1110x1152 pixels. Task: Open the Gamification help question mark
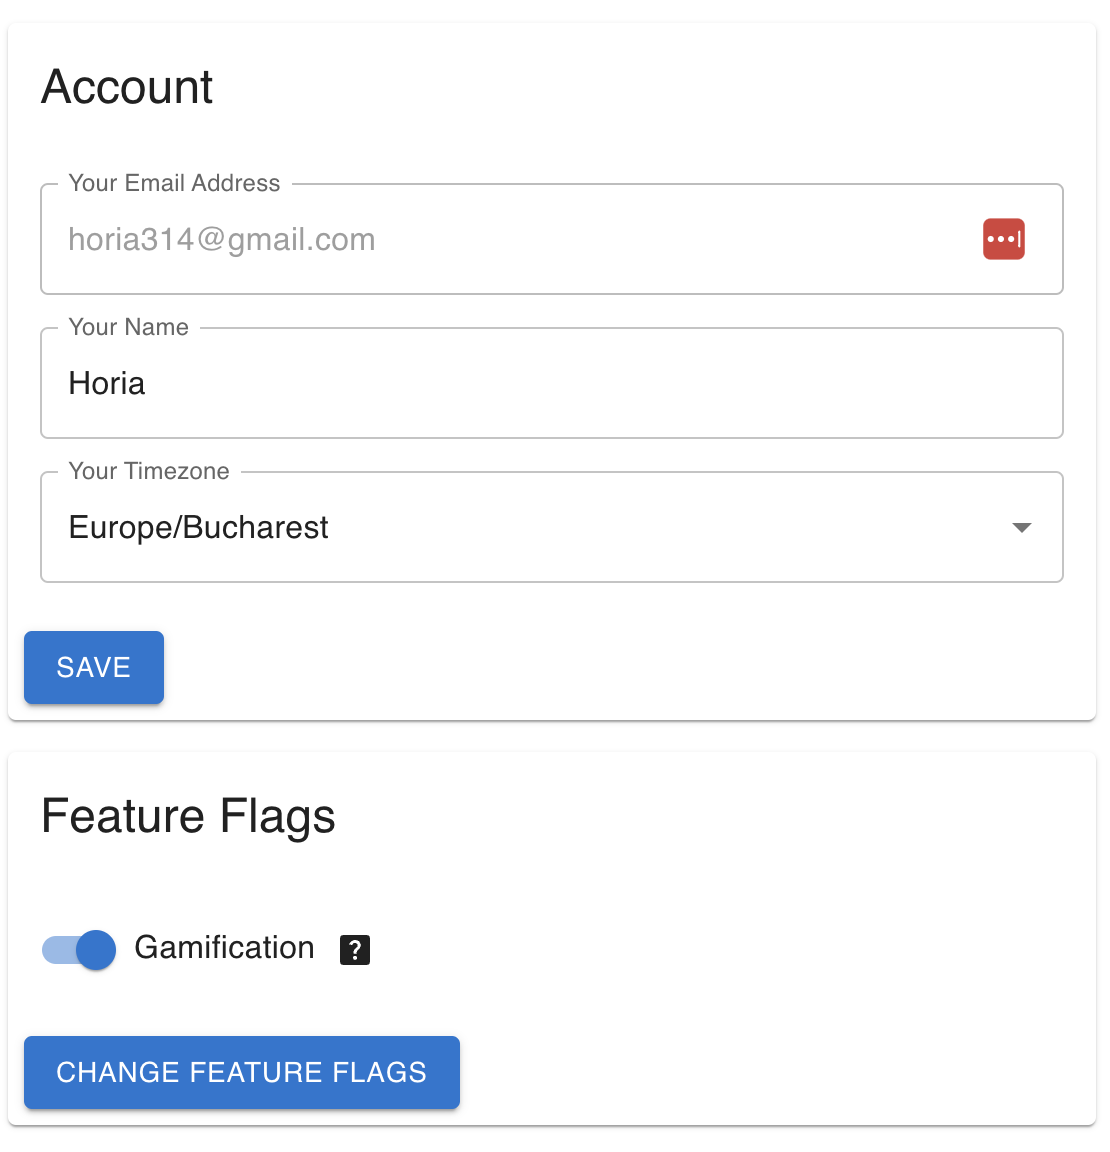354,949
